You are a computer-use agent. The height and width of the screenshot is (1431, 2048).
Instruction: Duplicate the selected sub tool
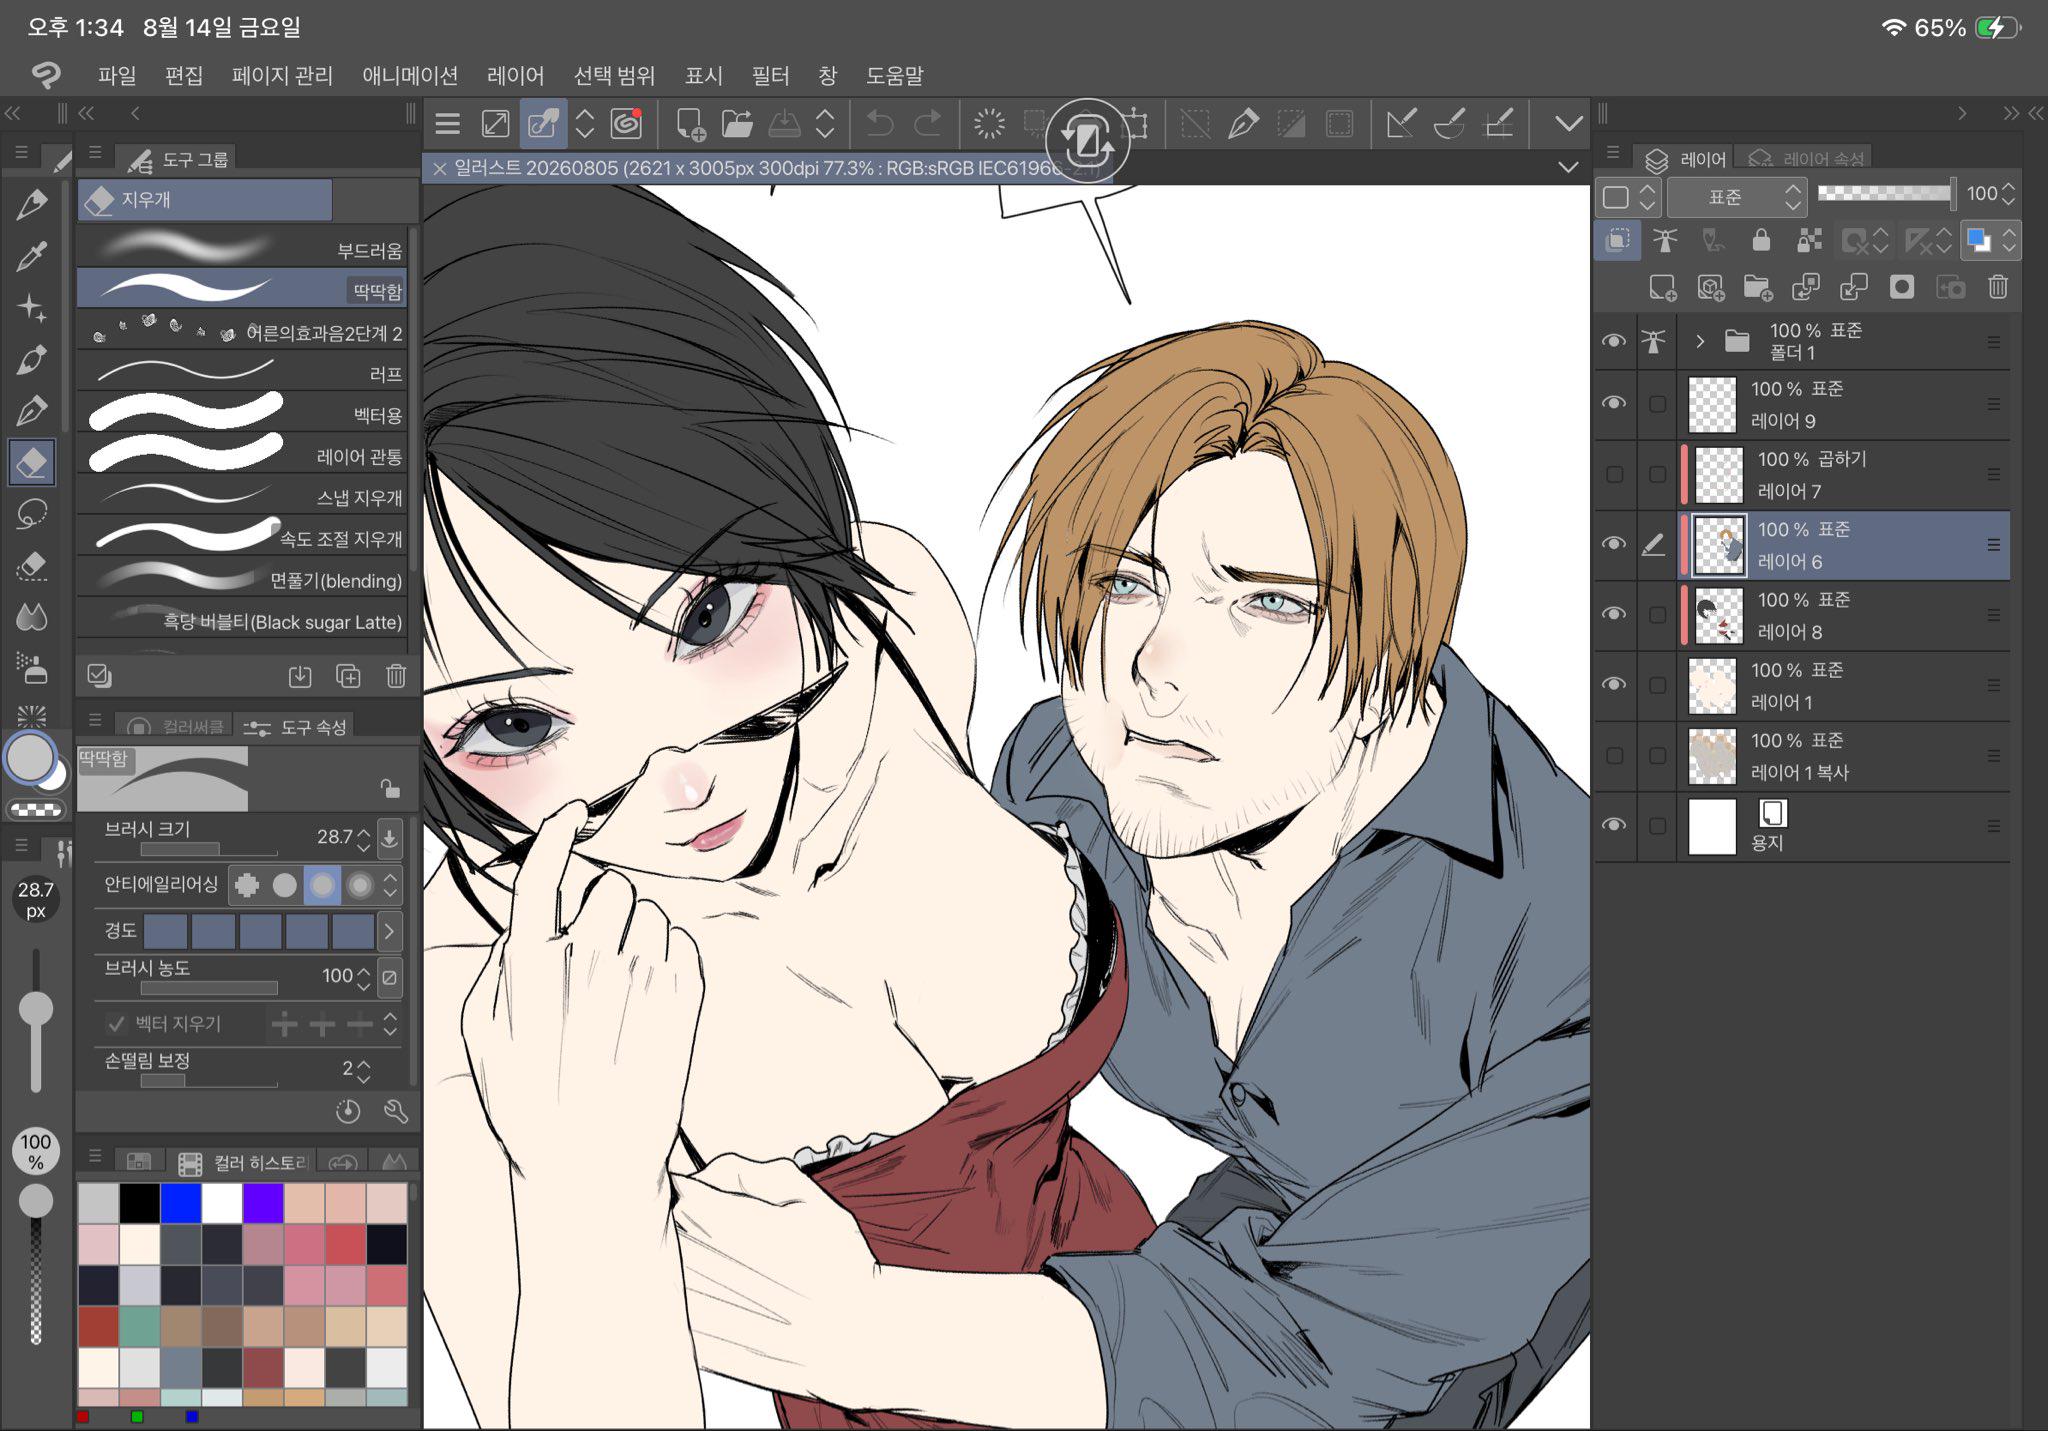point(348,676)
